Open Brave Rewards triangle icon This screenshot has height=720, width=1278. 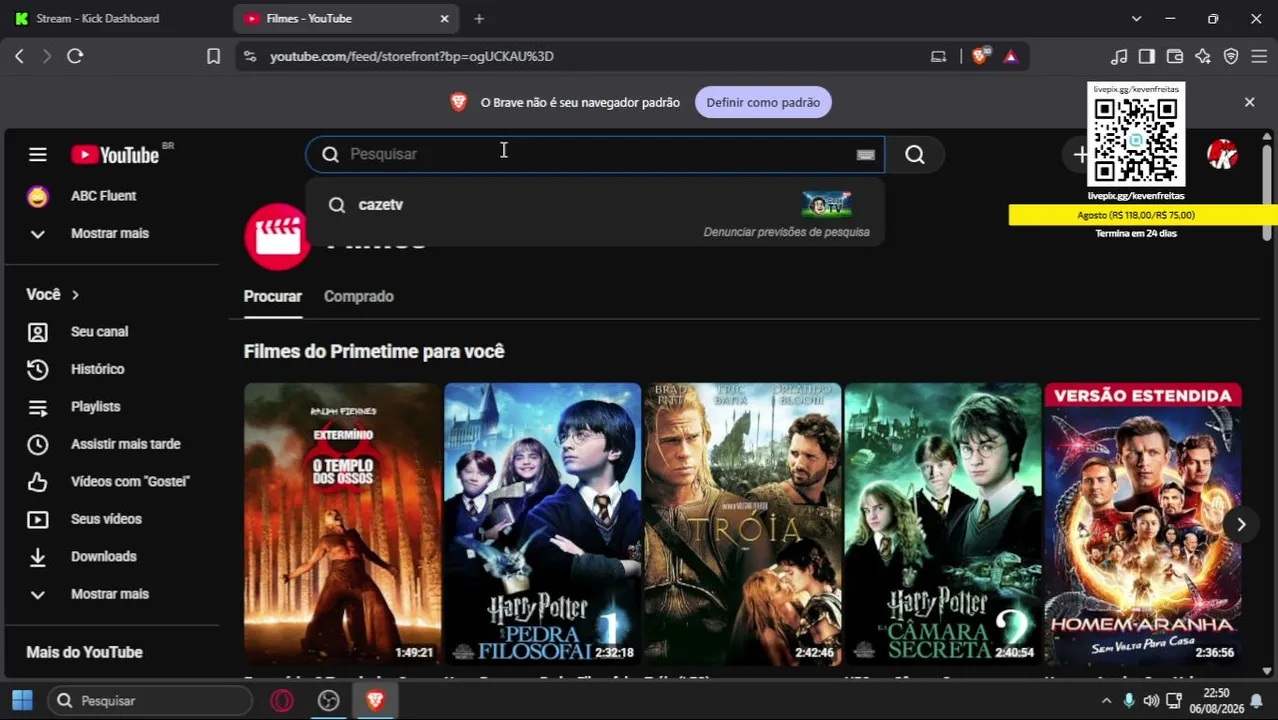pyautogui.click(x=1011, y=56)
